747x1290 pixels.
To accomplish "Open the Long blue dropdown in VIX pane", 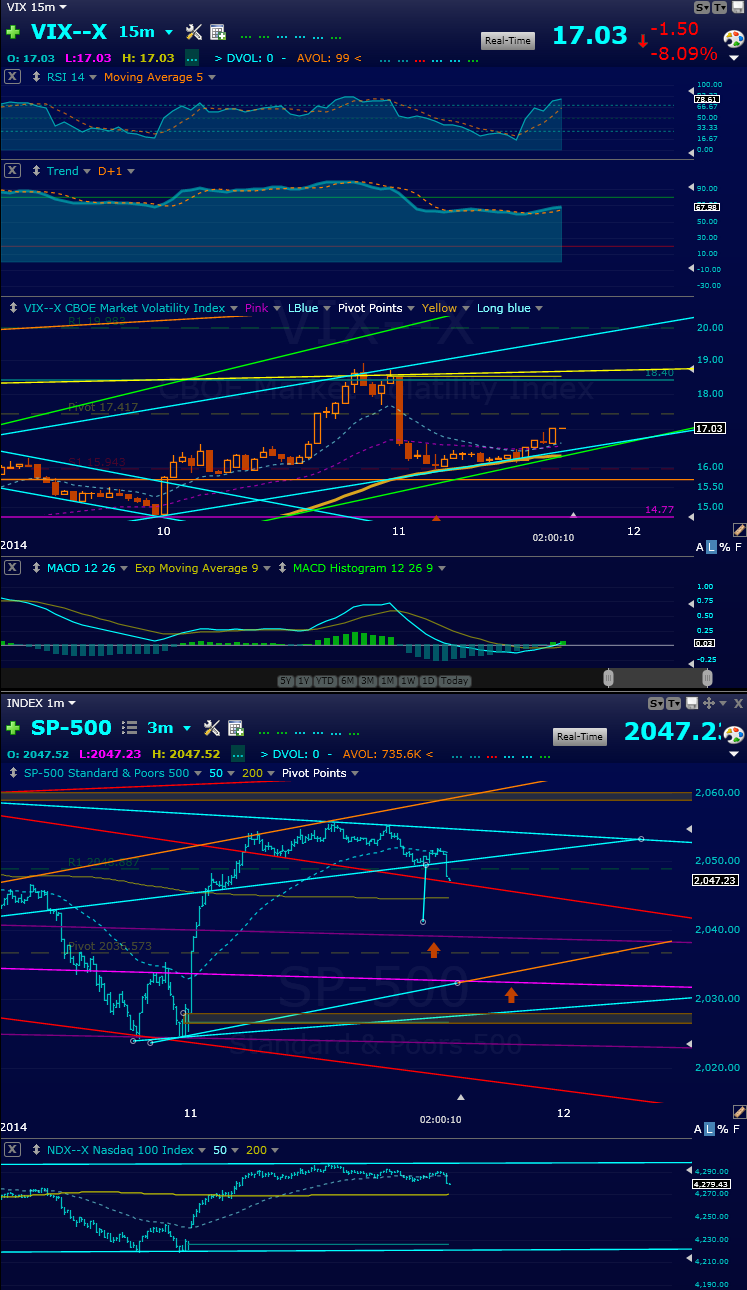I will click(540, 308).
